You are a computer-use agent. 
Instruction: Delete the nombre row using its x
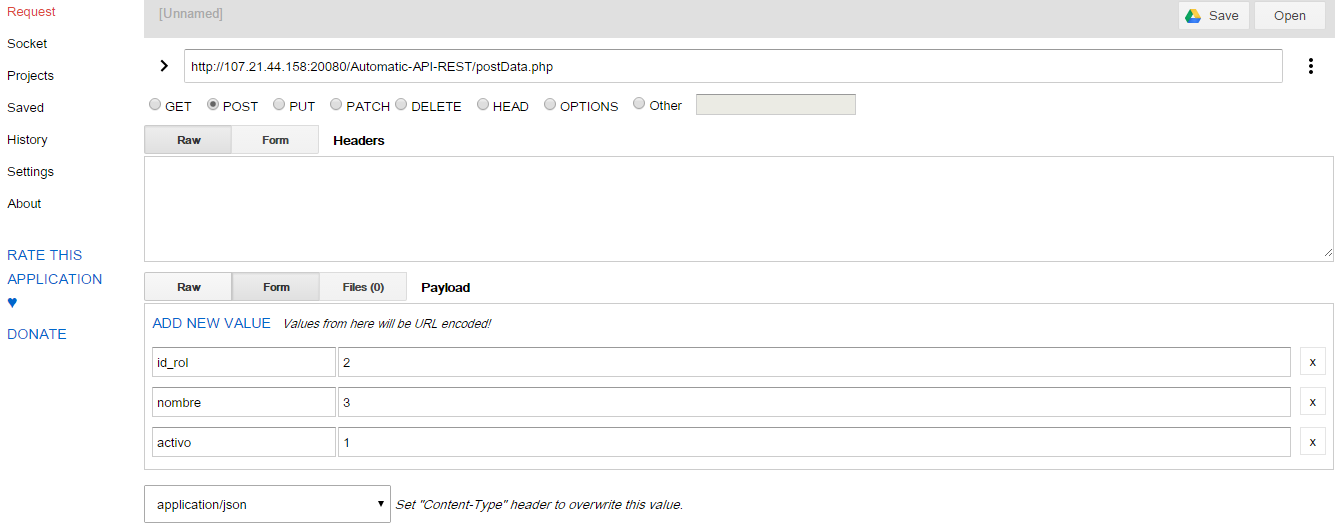pos(1313,402)
